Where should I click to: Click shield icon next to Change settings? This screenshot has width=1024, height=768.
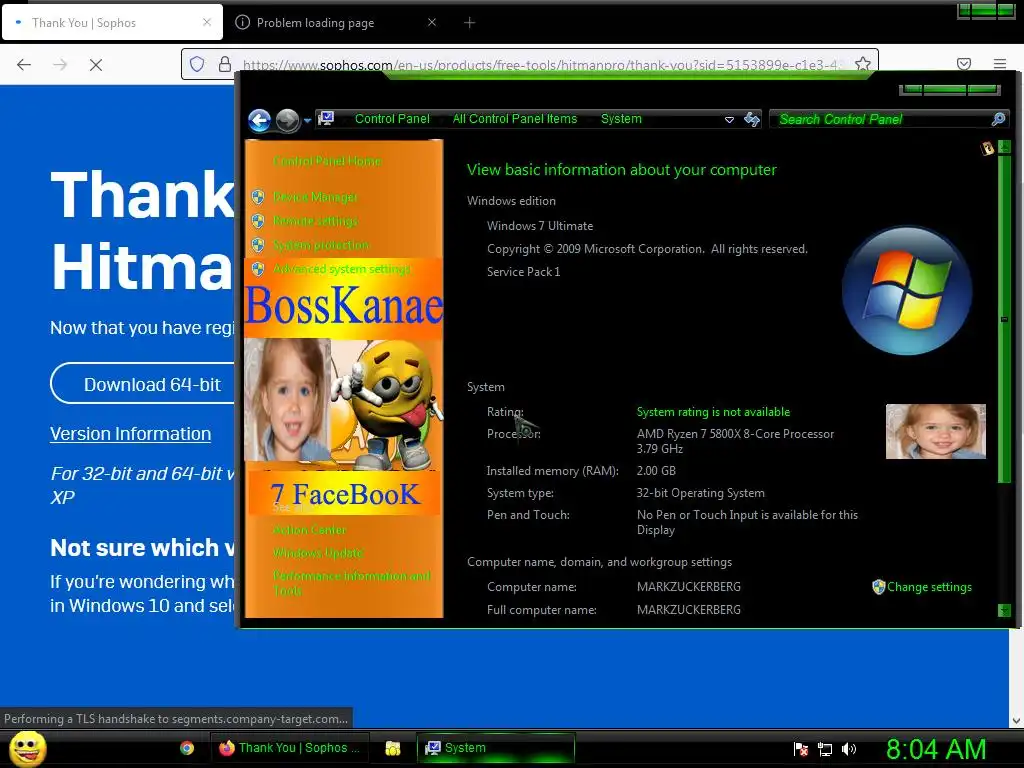[x=878, y=586]
